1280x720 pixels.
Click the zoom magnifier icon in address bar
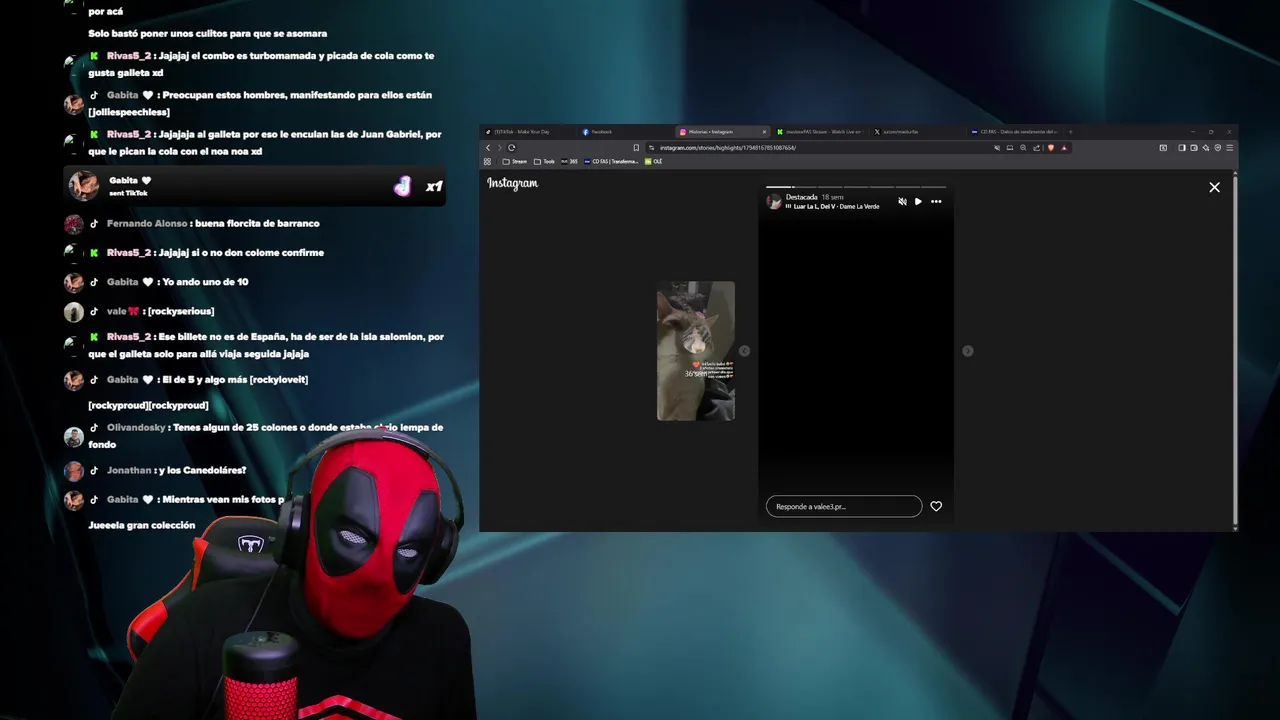[x=1023, y=148]
